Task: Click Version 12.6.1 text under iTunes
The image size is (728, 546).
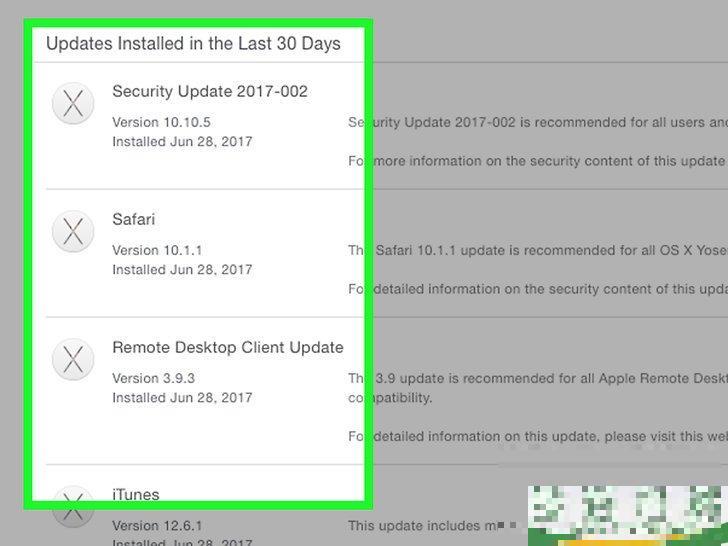Action: click(157, 526)
